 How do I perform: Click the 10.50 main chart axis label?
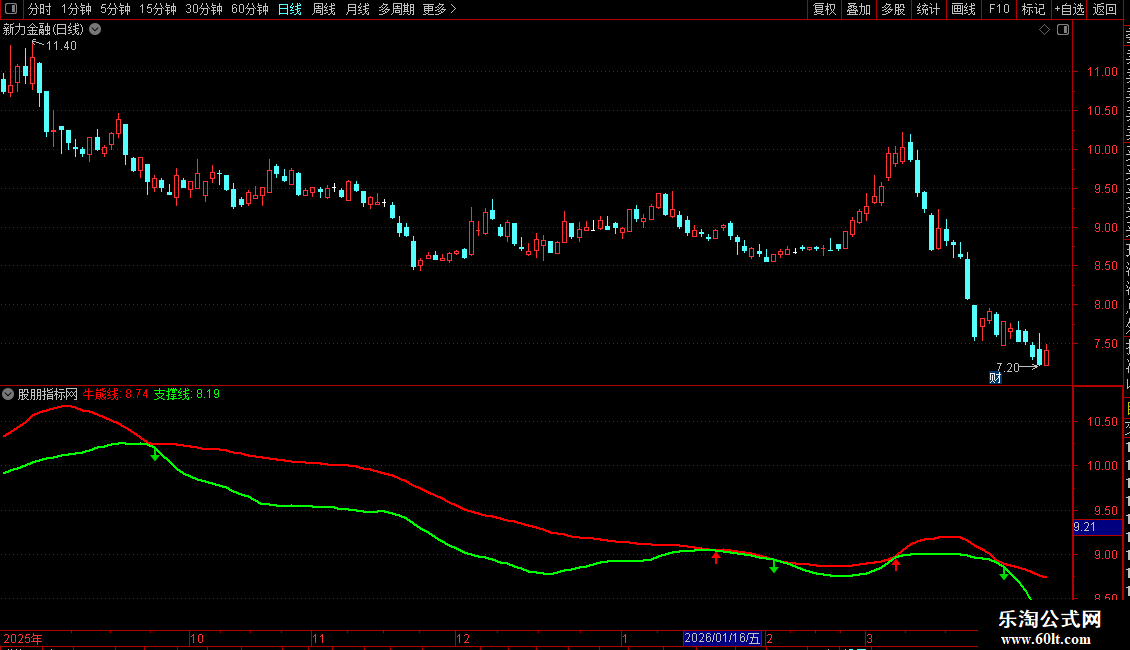[x=1103, y=111]
